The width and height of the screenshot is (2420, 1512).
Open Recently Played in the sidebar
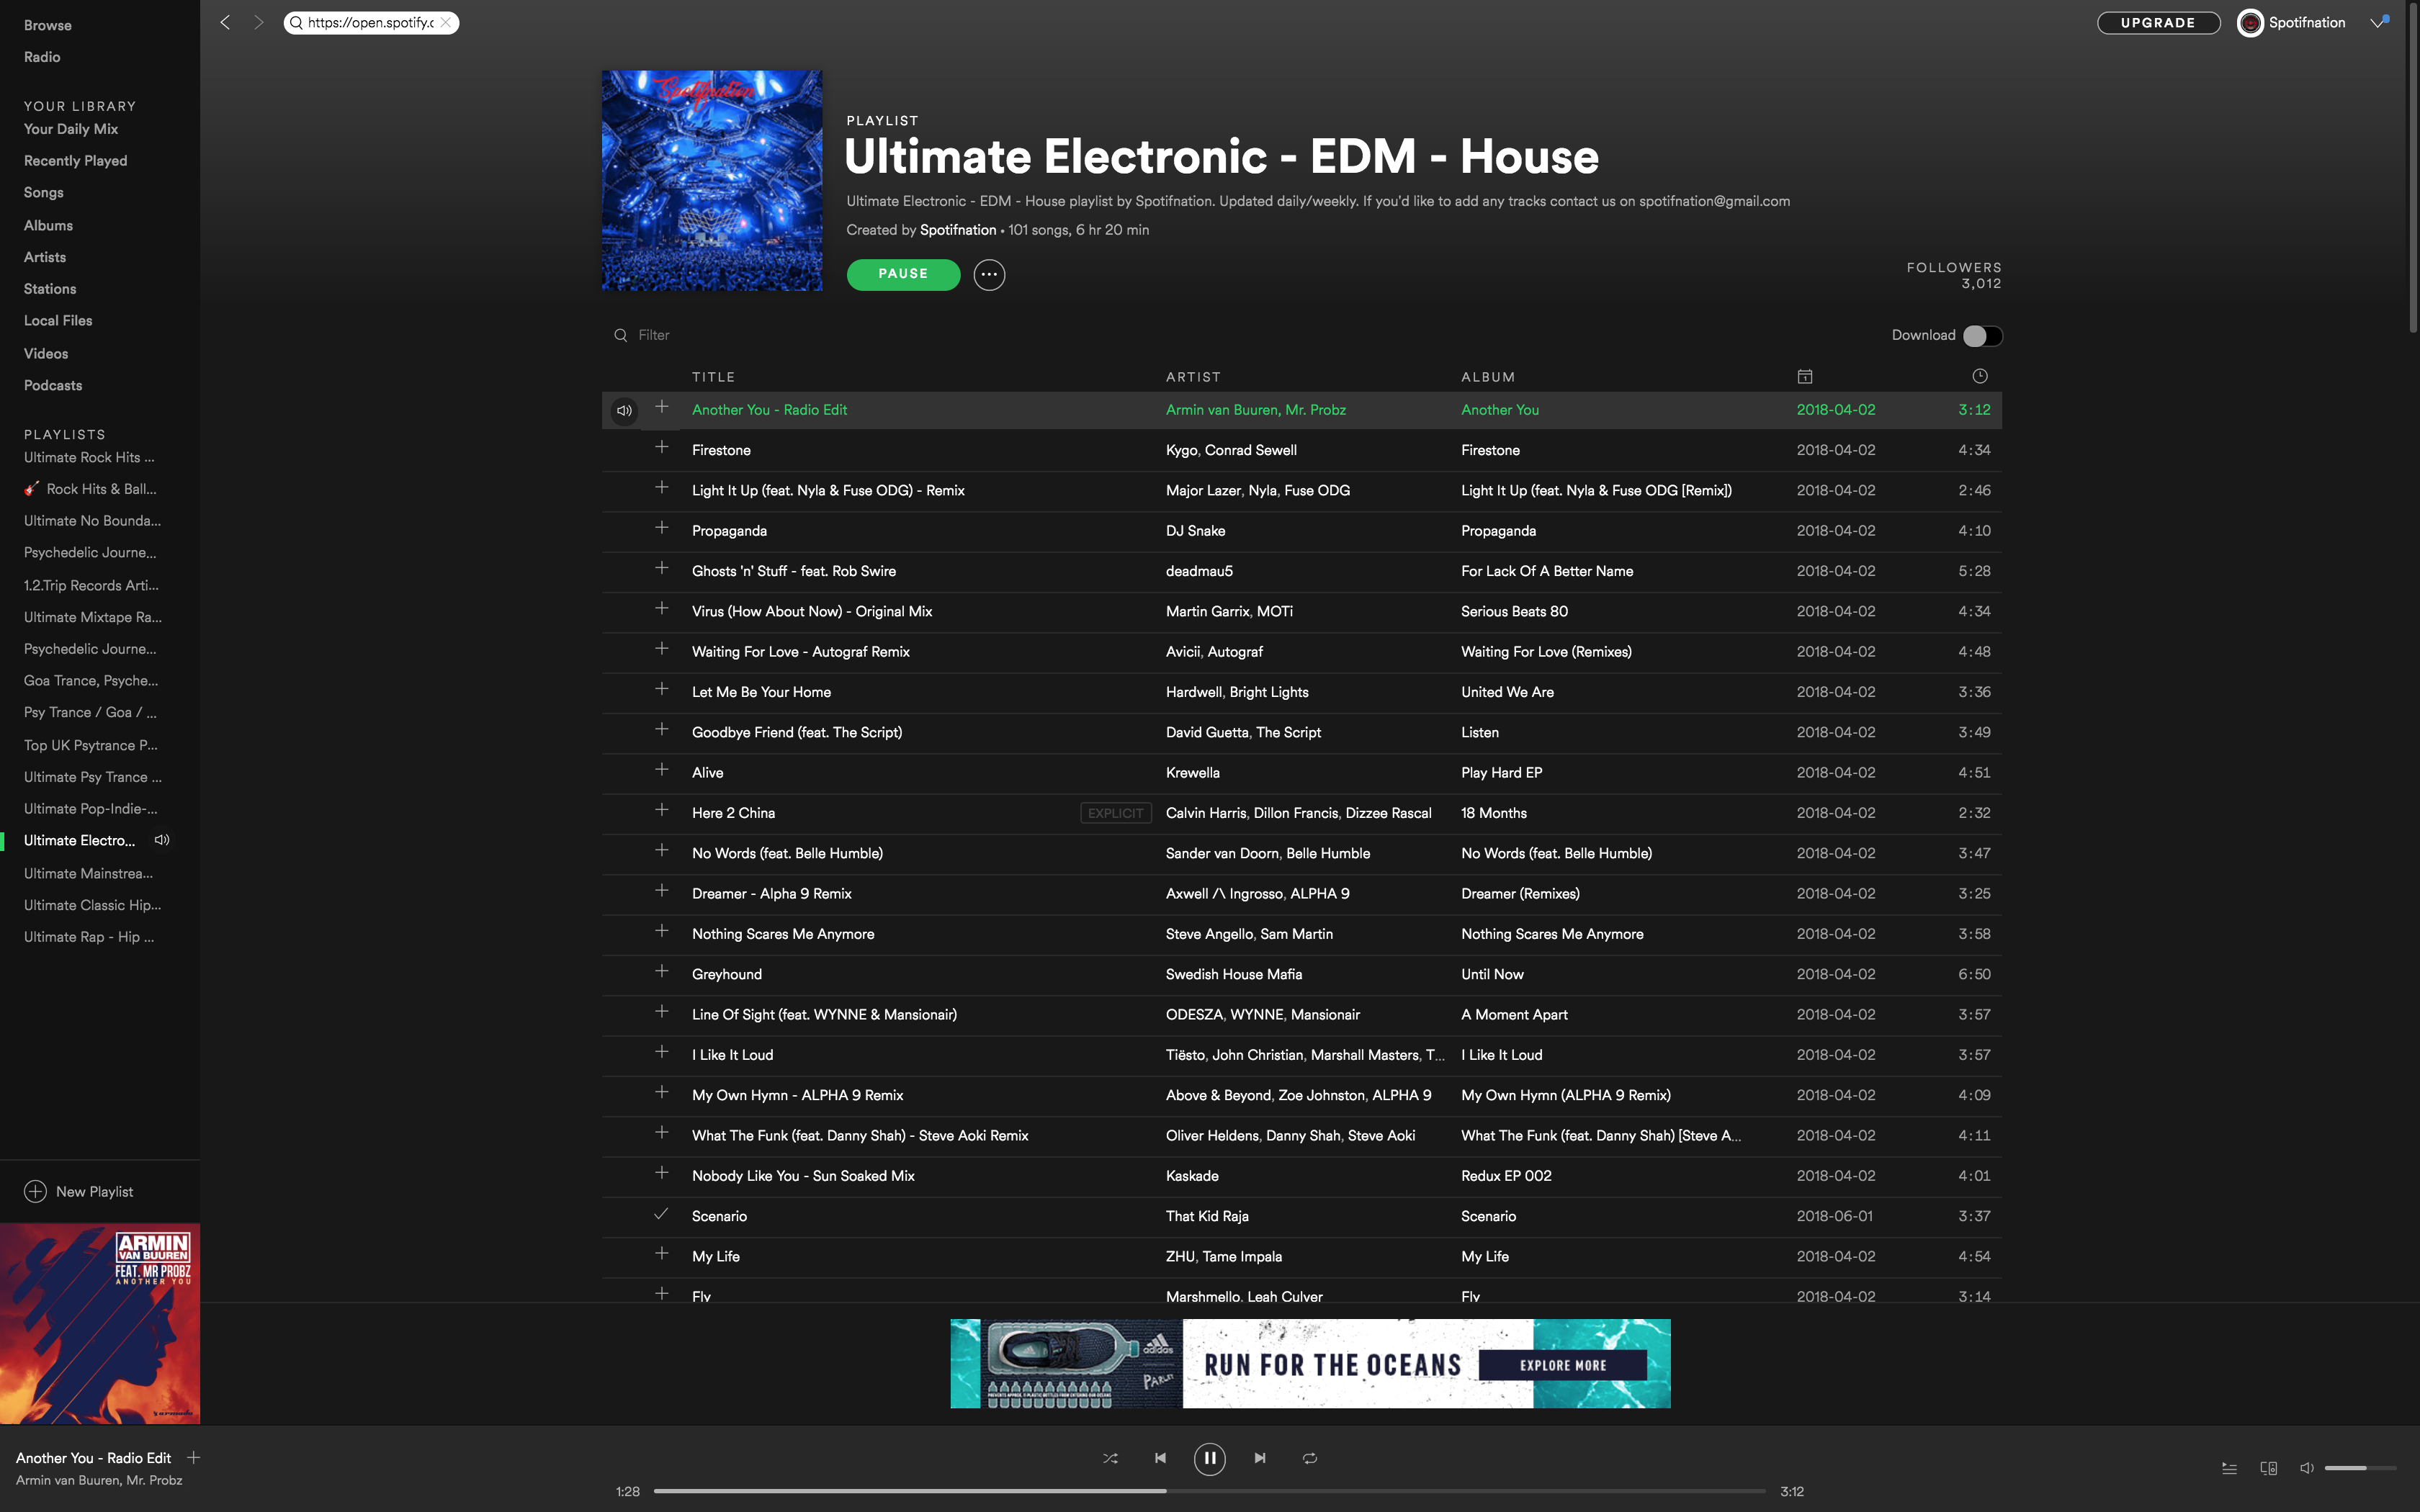[75, 161]
